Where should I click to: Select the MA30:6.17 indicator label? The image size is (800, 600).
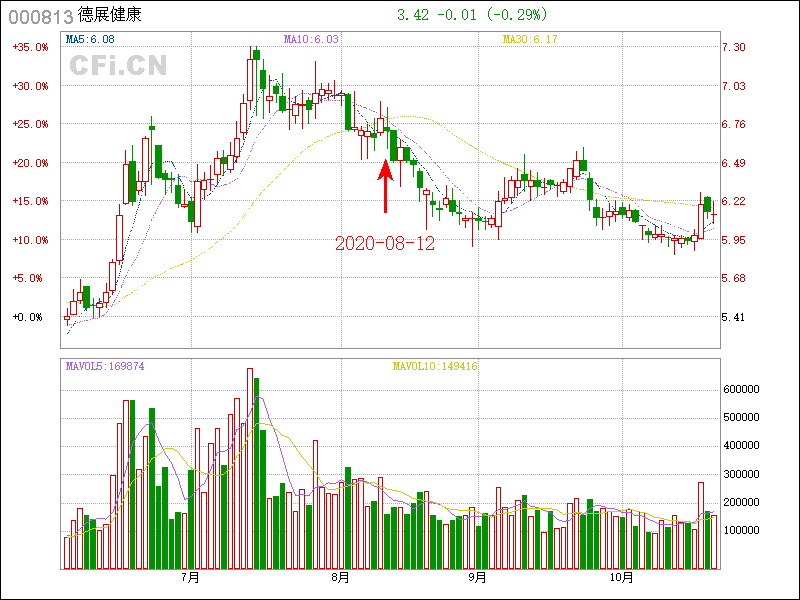point(529,39)
